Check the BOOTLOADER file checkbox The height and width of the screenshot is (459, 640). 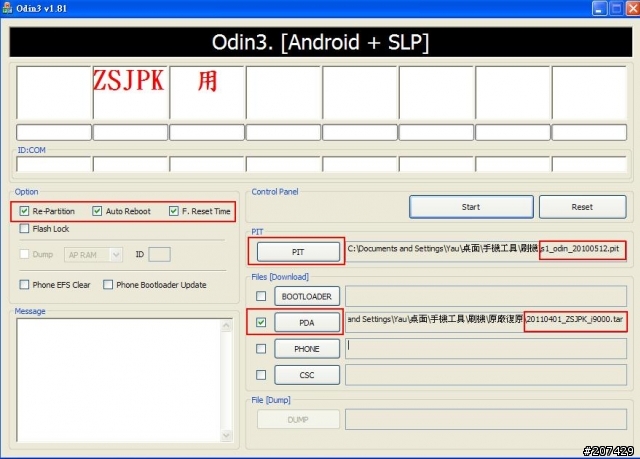[261, 296]
